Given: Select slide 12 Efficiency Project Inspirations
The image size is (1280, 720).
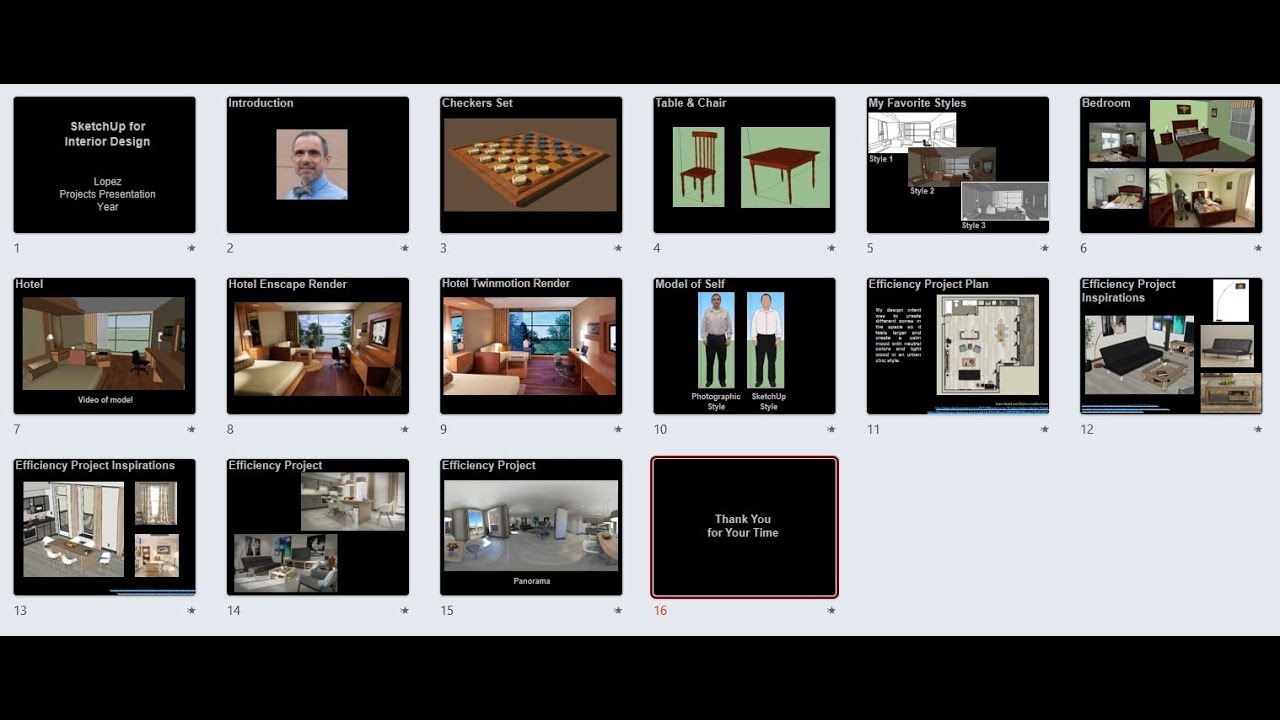Looking at the screenshot, I should point(1171,346).
